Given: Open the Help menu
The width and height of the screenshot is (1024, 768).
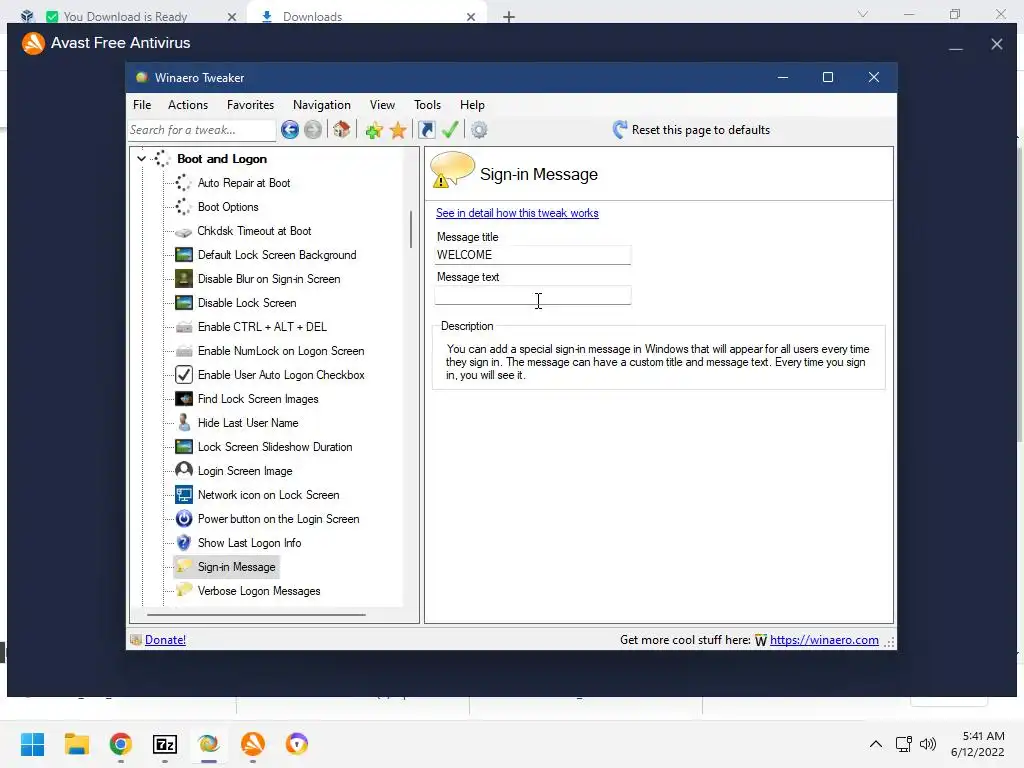Looking at the screenshot, I should [472, 104].
